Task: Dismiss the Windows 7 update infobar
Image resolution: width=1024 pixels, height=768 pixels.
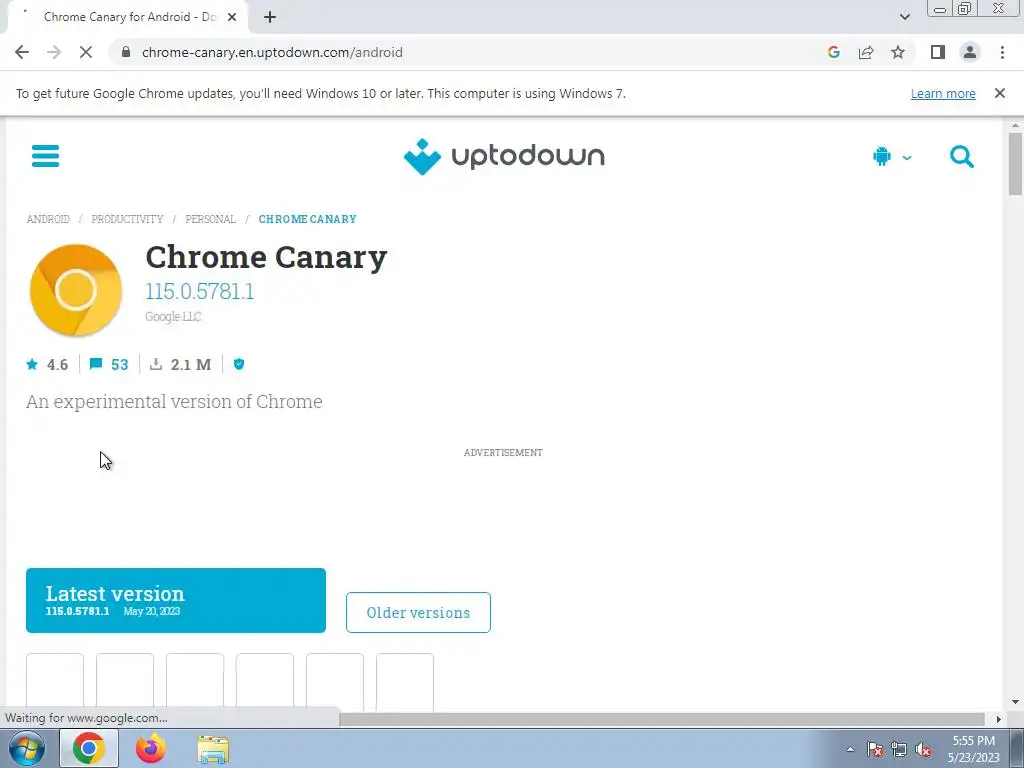Action: coord(999,93)
